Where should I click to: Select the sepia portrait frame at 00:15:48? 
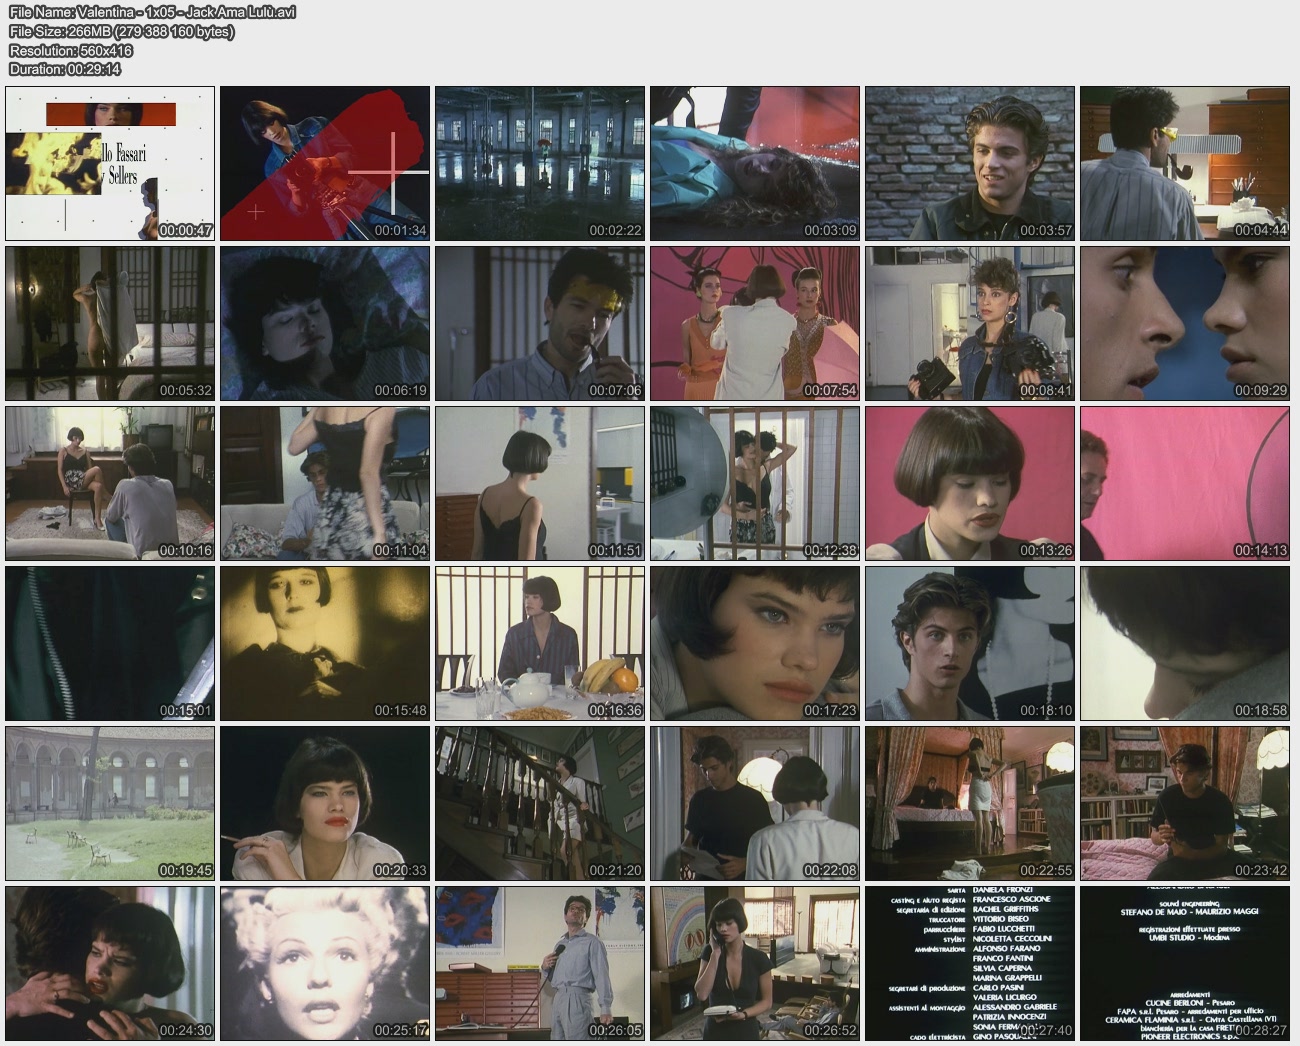click(325, 643)
